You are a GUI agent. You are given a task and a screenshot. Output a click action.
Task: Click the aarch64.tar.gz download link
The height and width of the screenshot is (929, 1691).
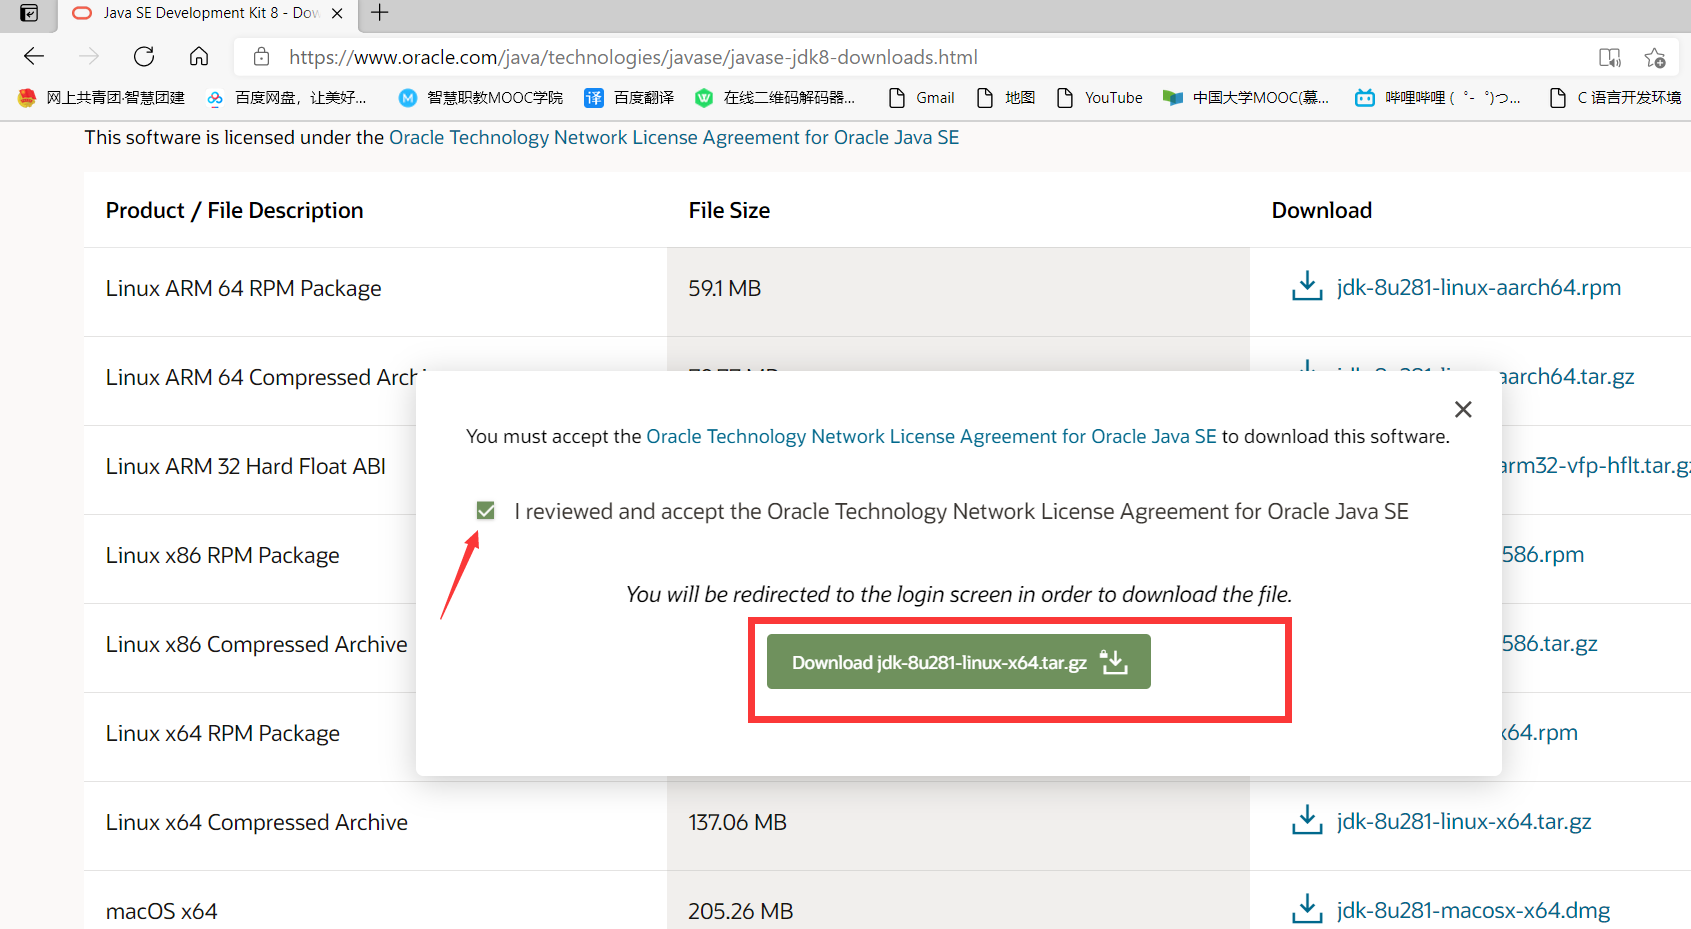pyautogui.click(x=1568, y=376)
